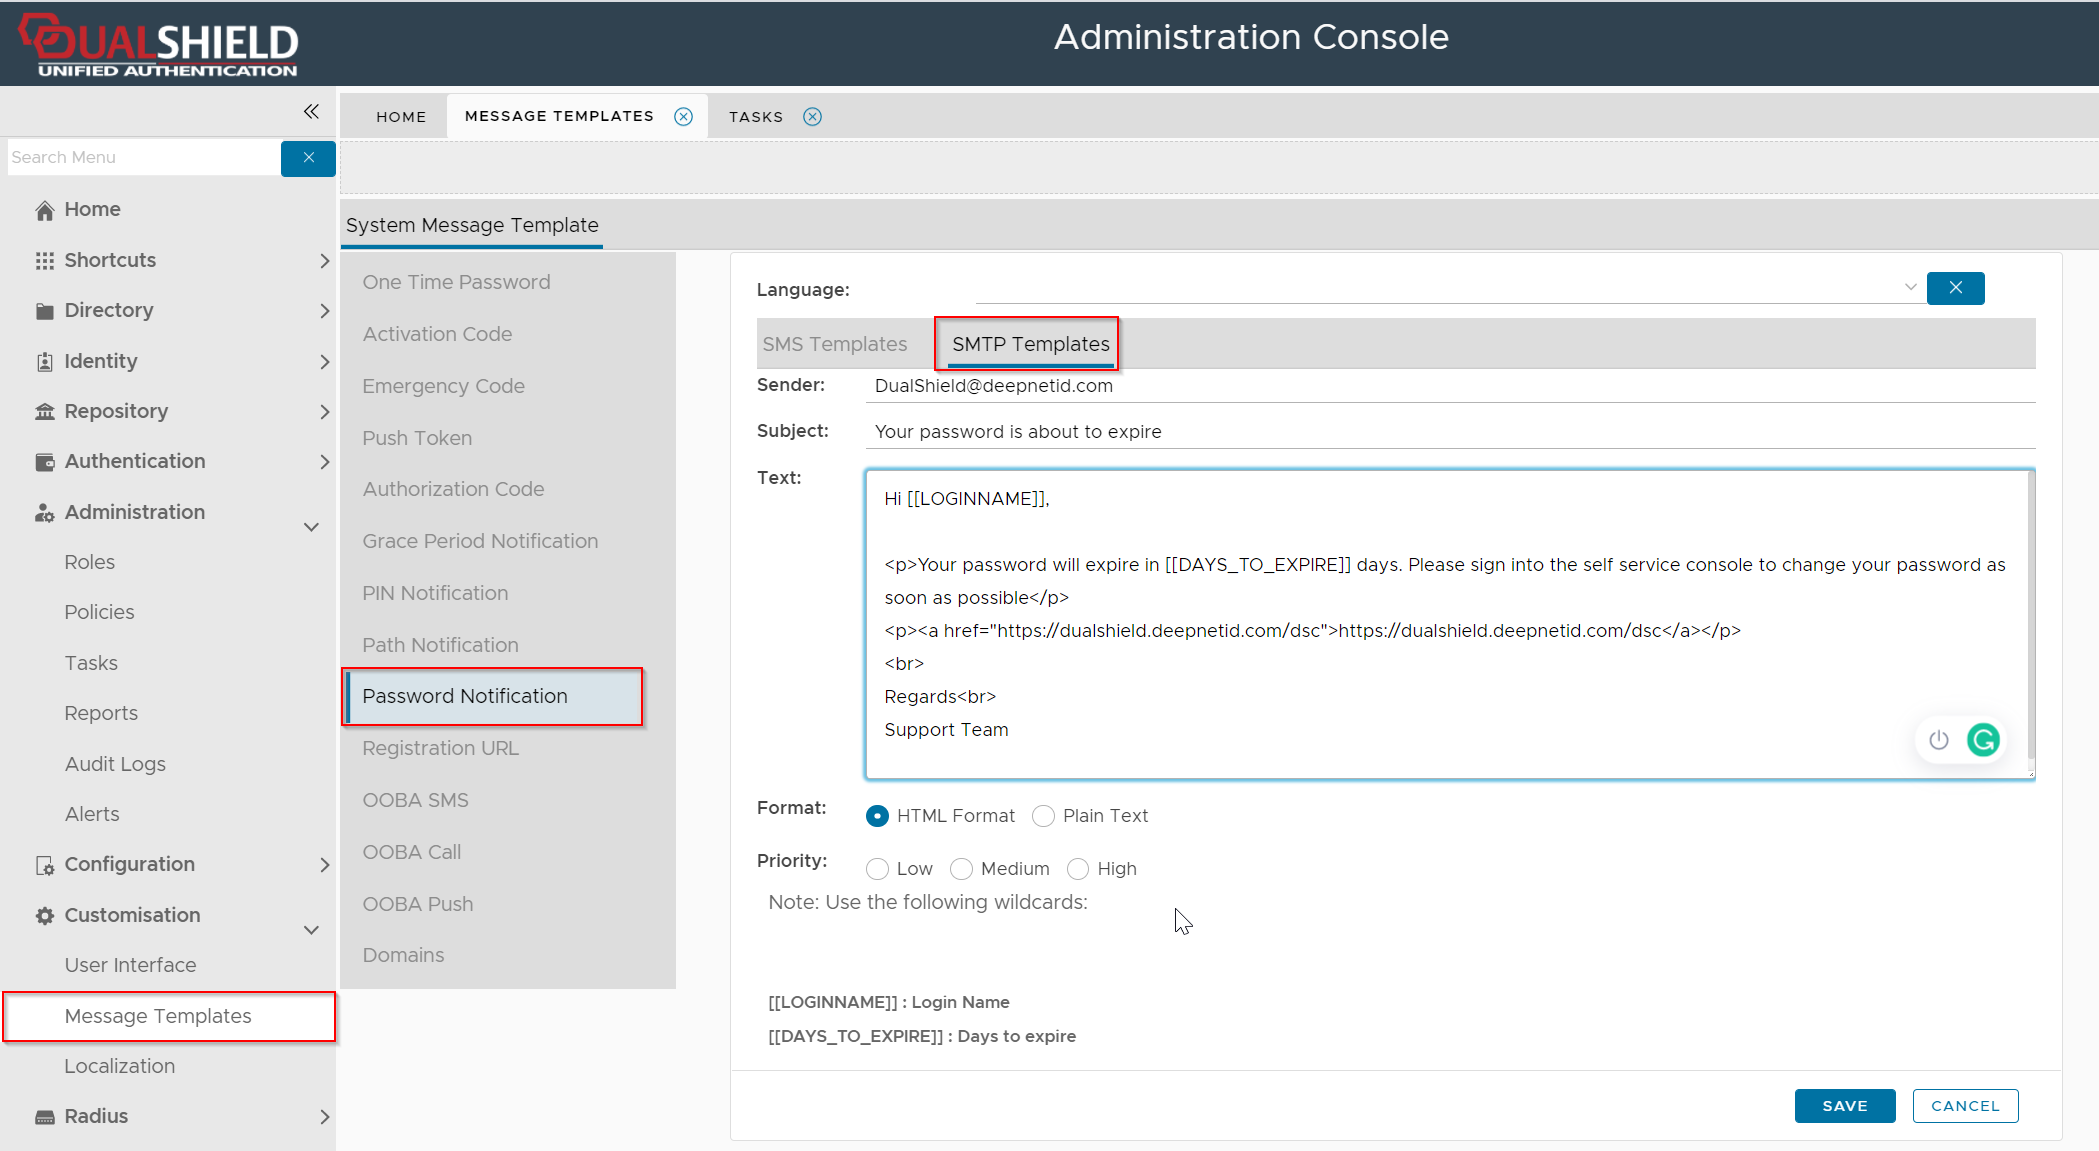
Task: Open the Tasks tab at the top
Action: (x=757, y=116)
